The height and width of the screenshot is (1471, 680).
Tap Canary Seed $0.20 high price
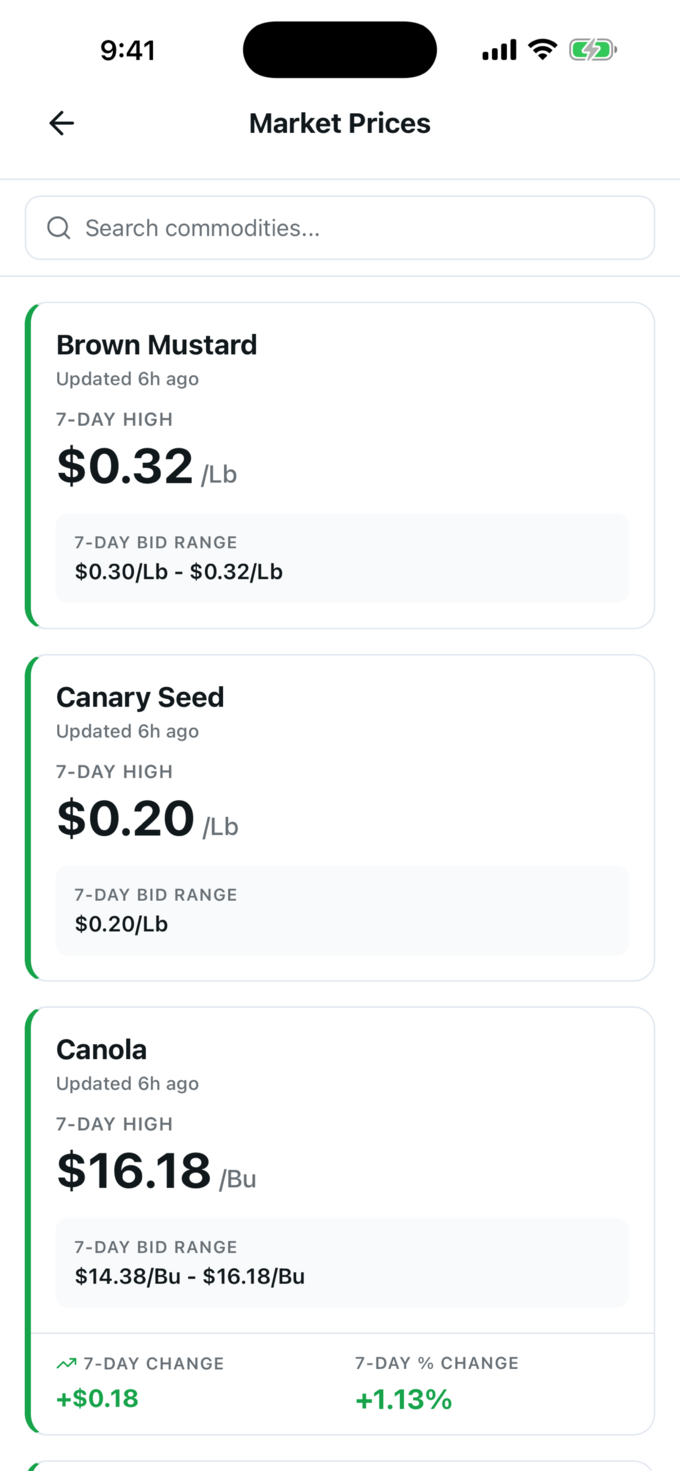(x=125, y=818)
